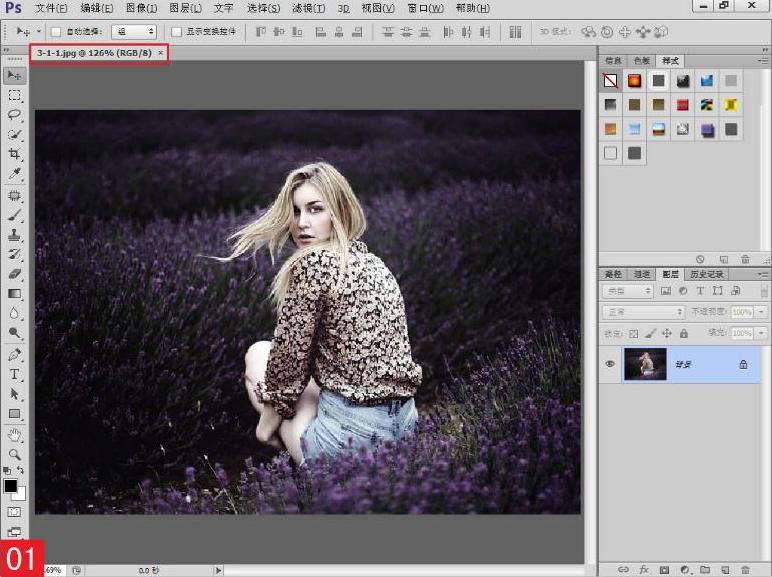
Task: Select the Zoom tool
Action: (14, 454)
